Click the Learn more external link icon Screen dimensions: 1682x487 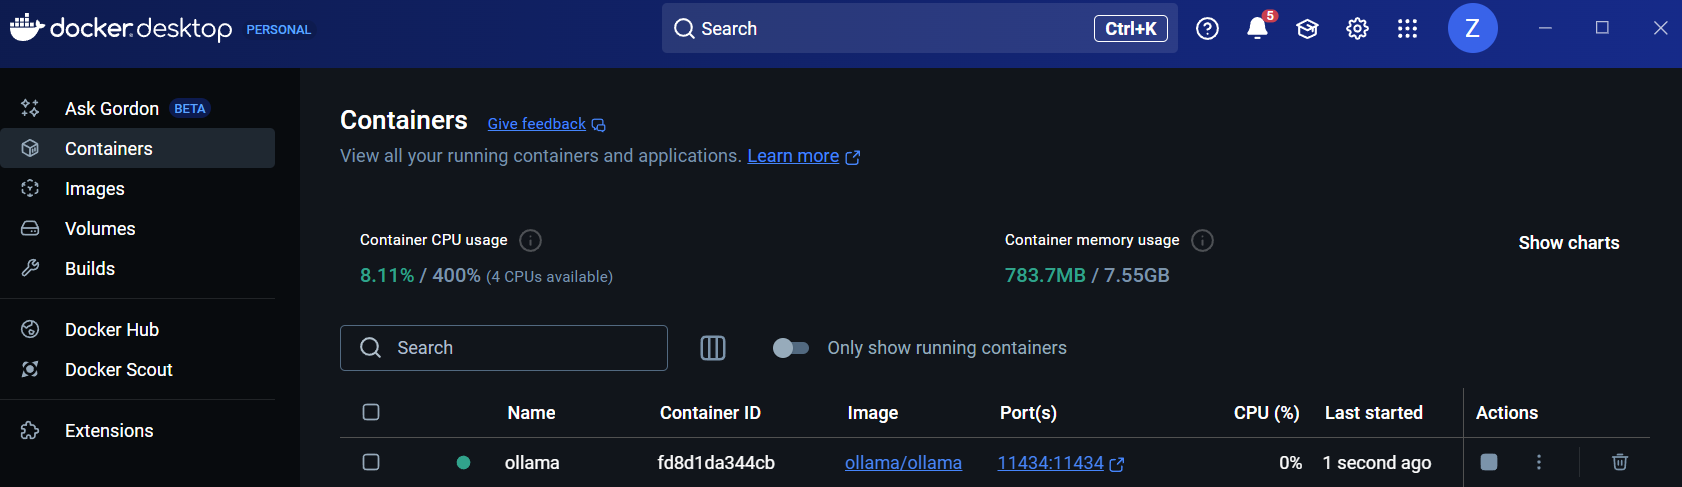pyautogui.click(x=853, y=157)
